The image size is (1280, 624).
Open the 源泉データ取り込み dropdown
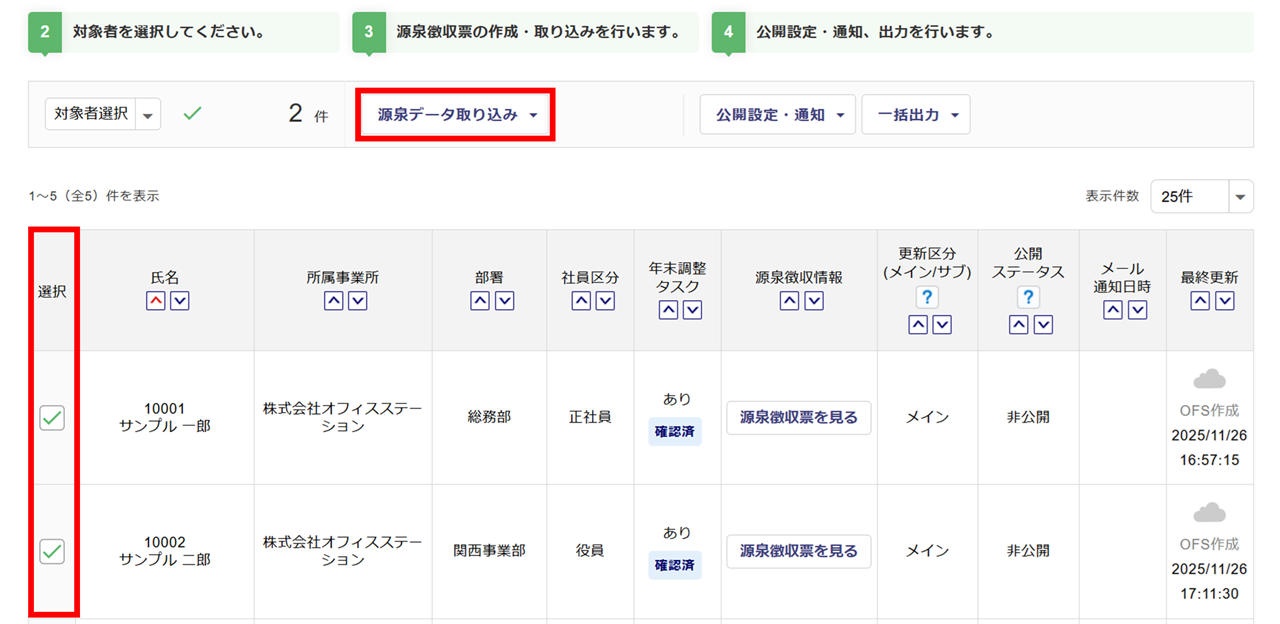click(457, 115)
